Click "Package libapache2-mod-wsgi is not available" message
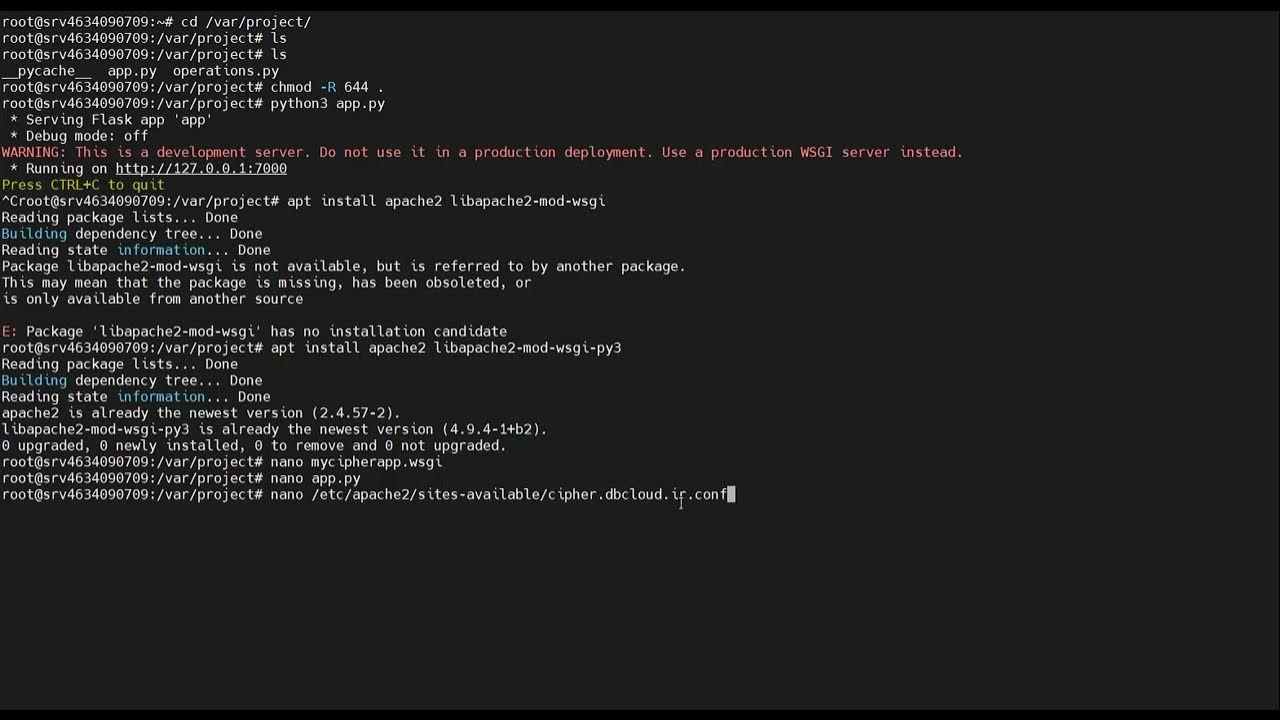1280x720 pixels. click(x=343, y=266)
